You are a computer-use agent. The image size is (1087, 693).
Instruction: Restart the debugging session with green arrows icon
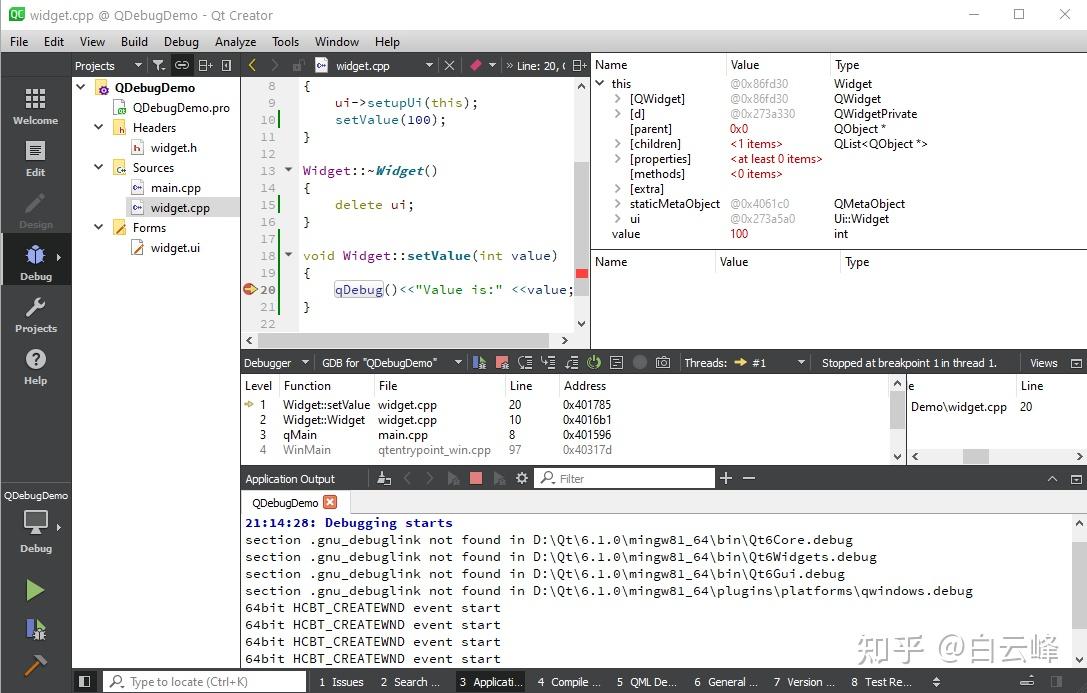tap(594, 362)
